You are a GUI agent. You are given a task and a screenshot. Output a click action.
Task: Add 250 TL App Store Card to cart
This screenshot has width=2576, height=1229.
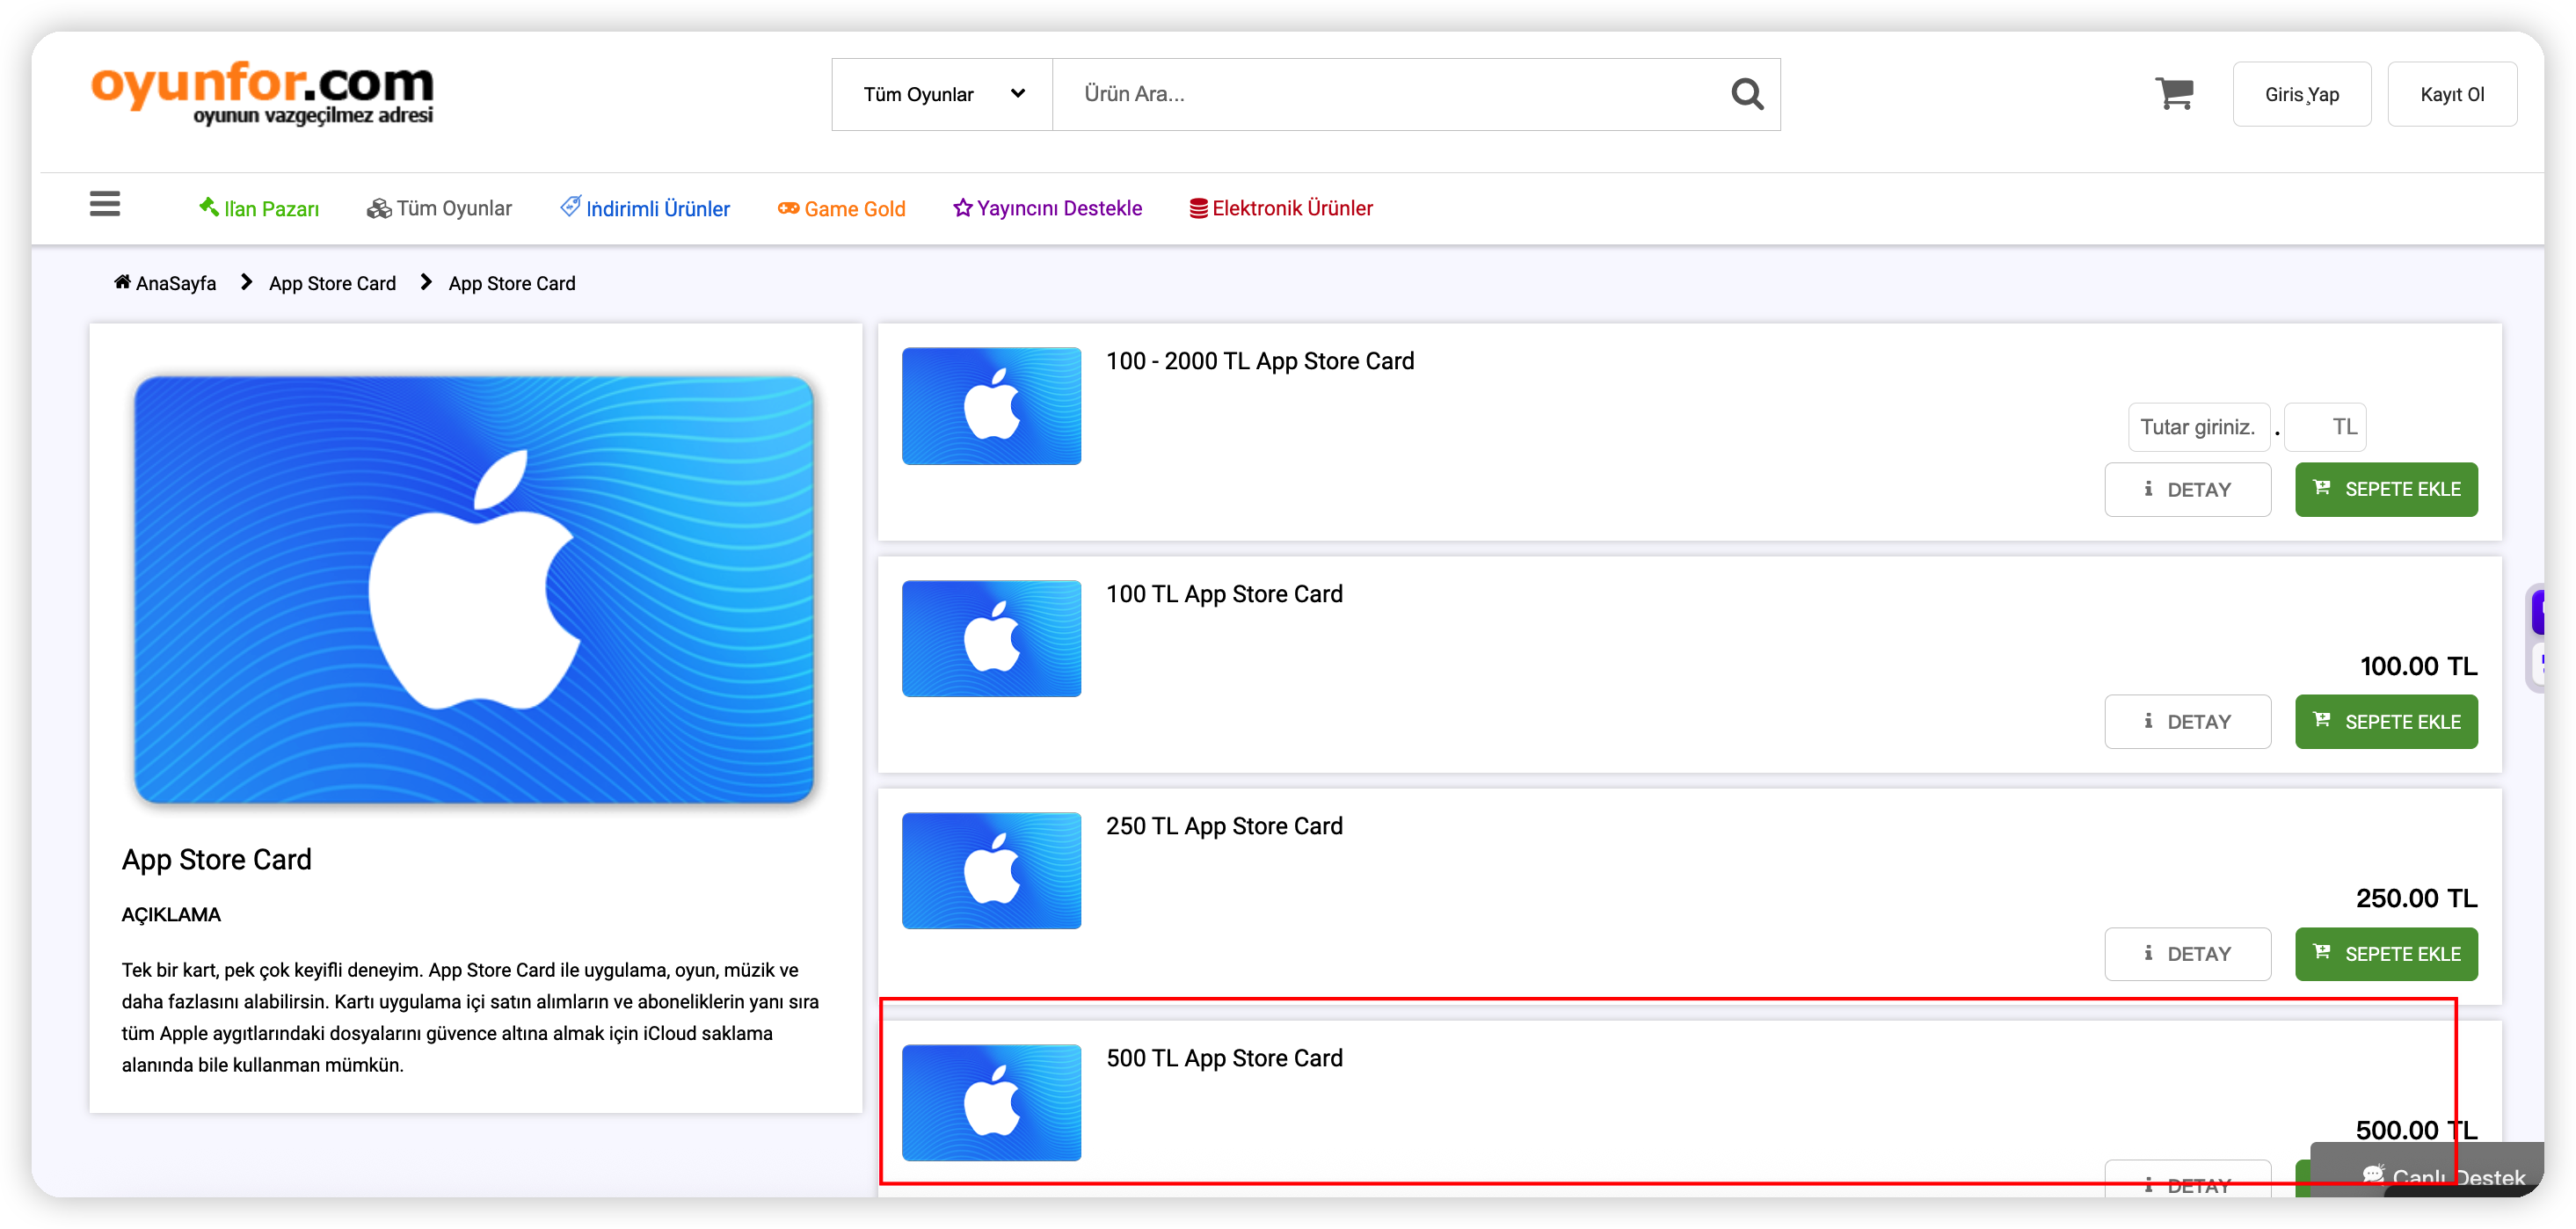click(x=2386, y=953)
